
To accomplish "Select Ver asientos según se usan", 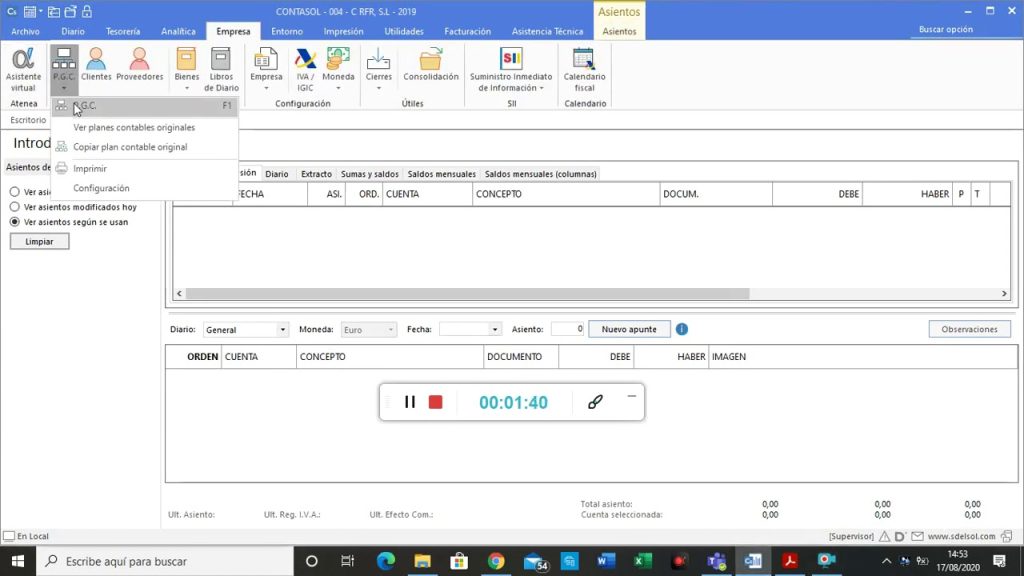I will coord(14,221).
